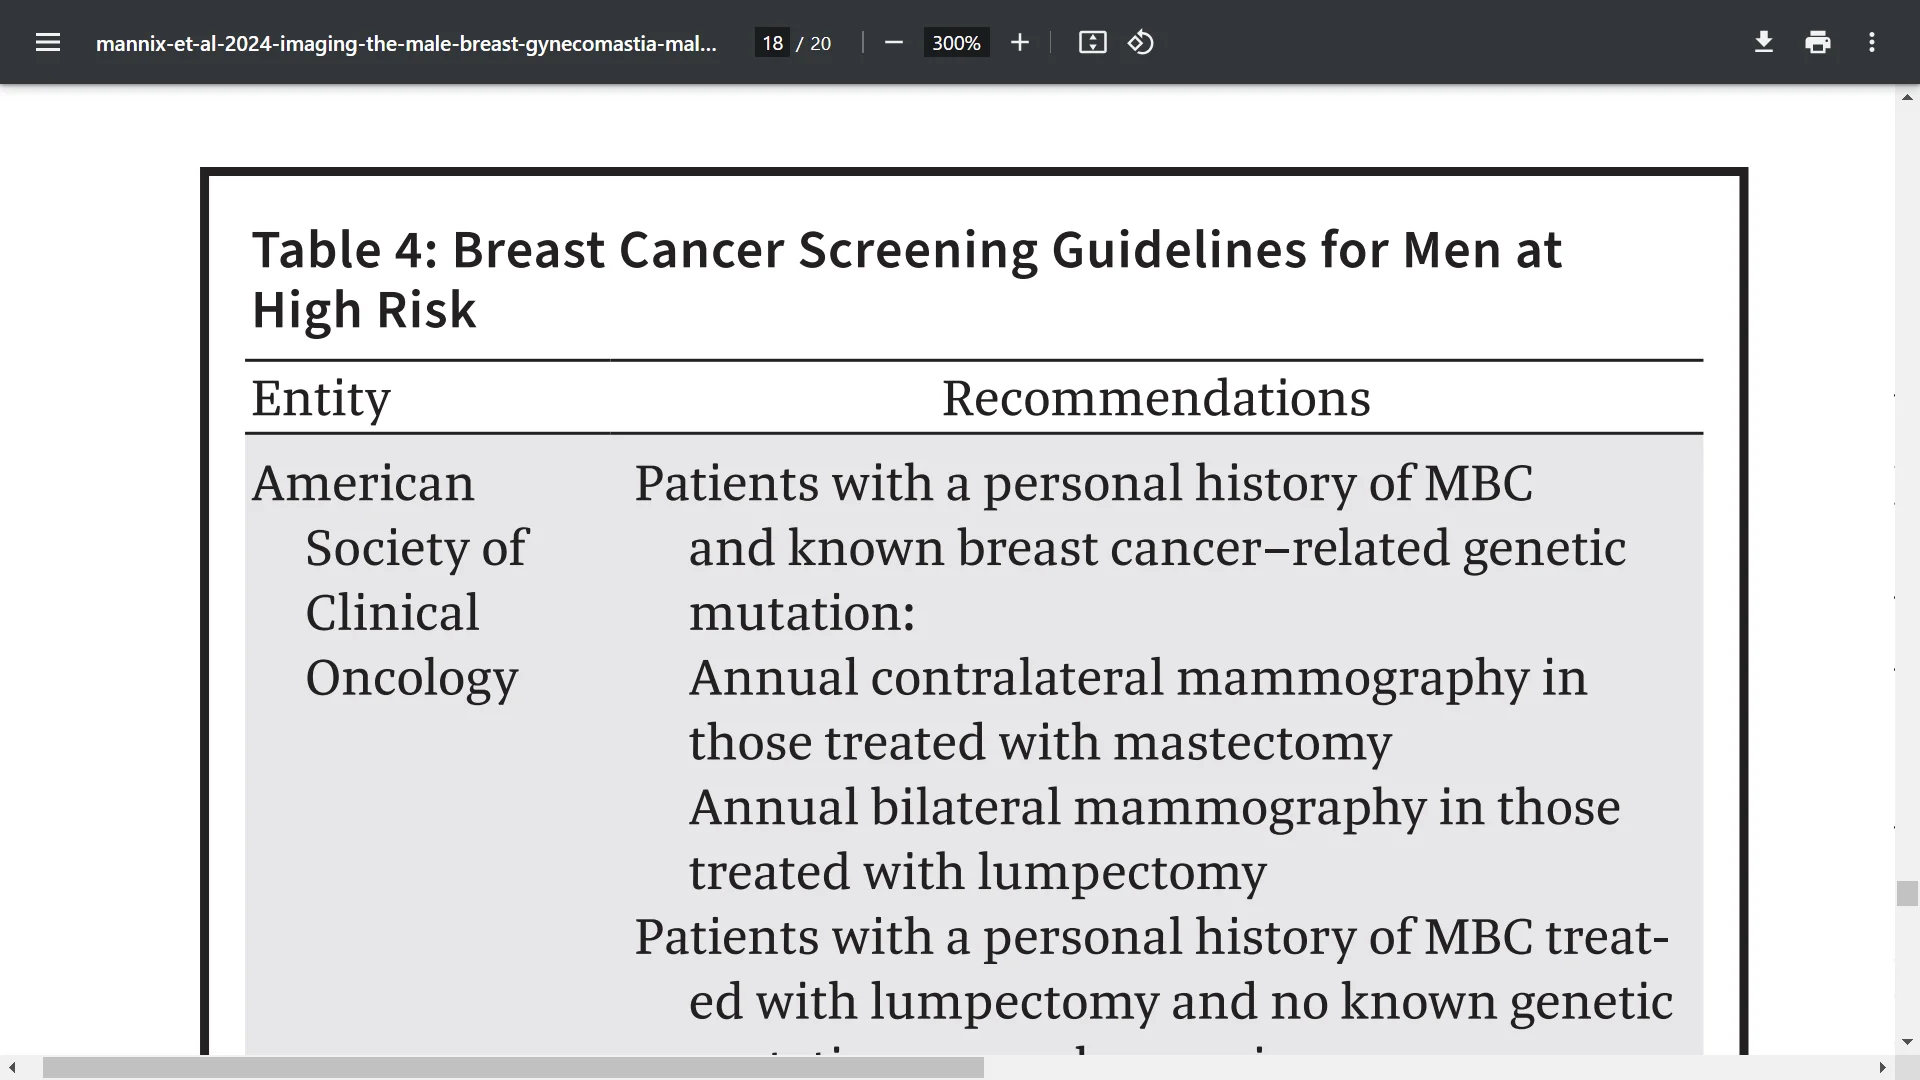The width and height of the screenshot is (1920, 1080).
Task: Click the scroll right arrow
Action: [1882, 1068]
